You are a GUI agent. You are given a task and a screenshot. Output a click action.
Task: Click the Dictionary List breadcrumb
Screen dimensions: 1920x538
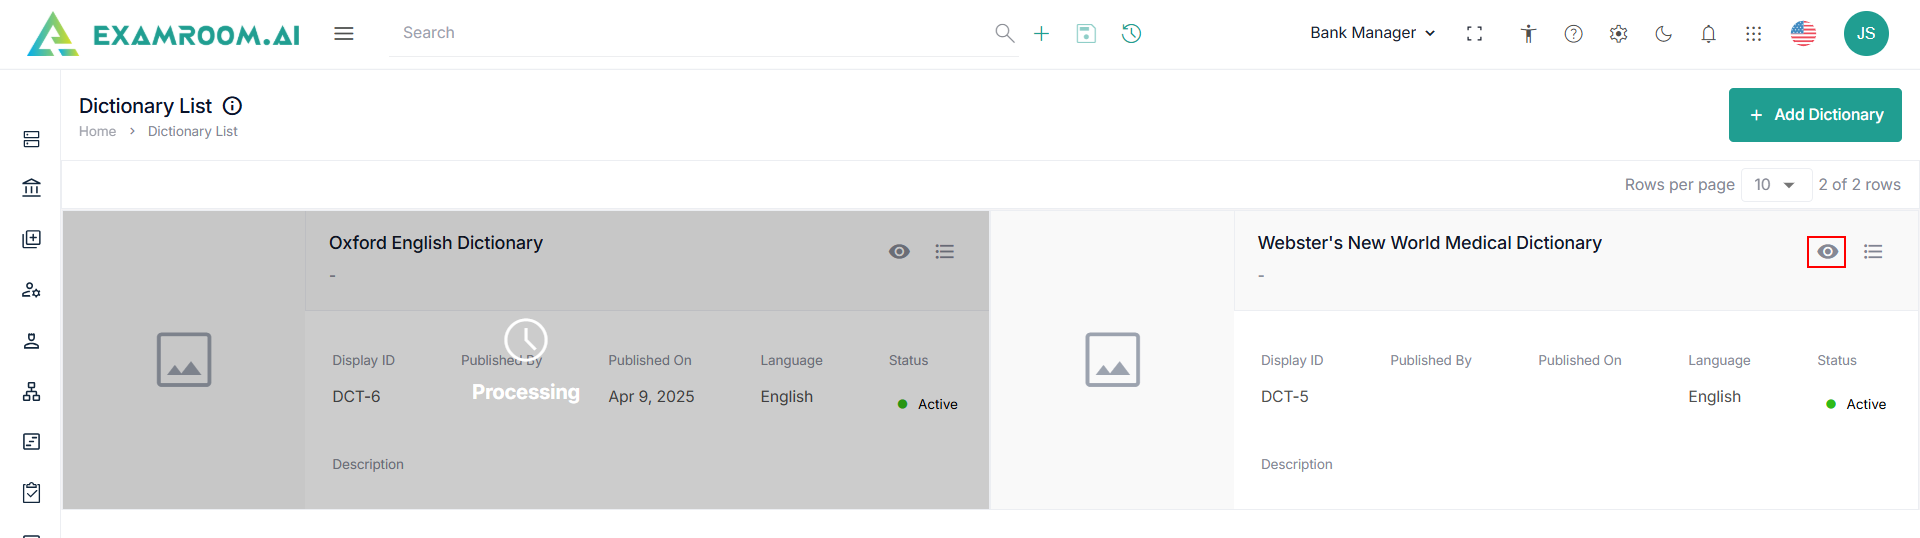tap(193, 131)
